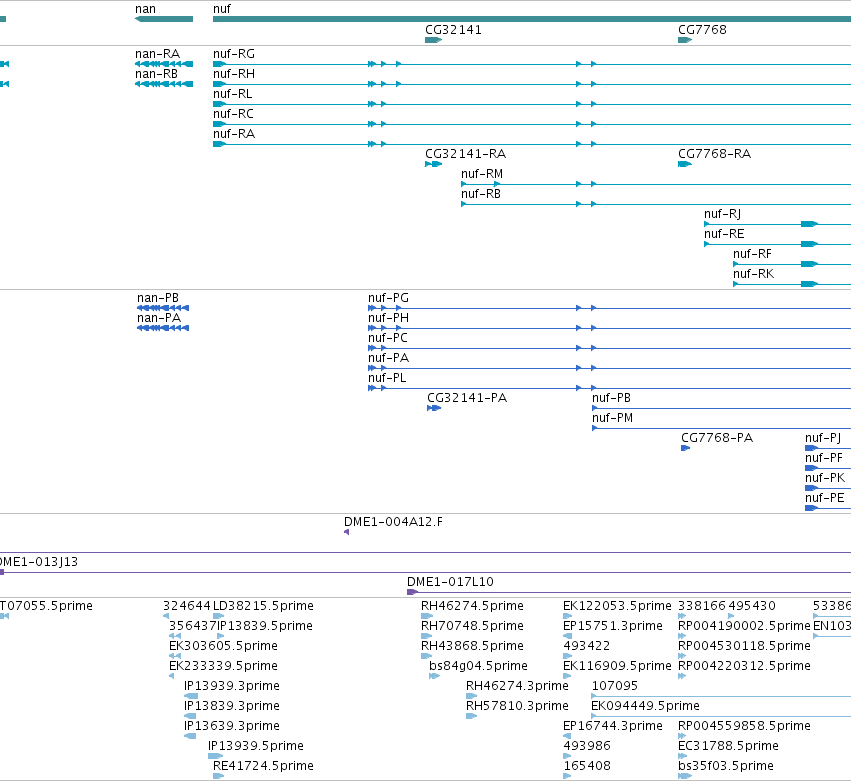Select EST IP13939.5prime

(x=256, y=746)
